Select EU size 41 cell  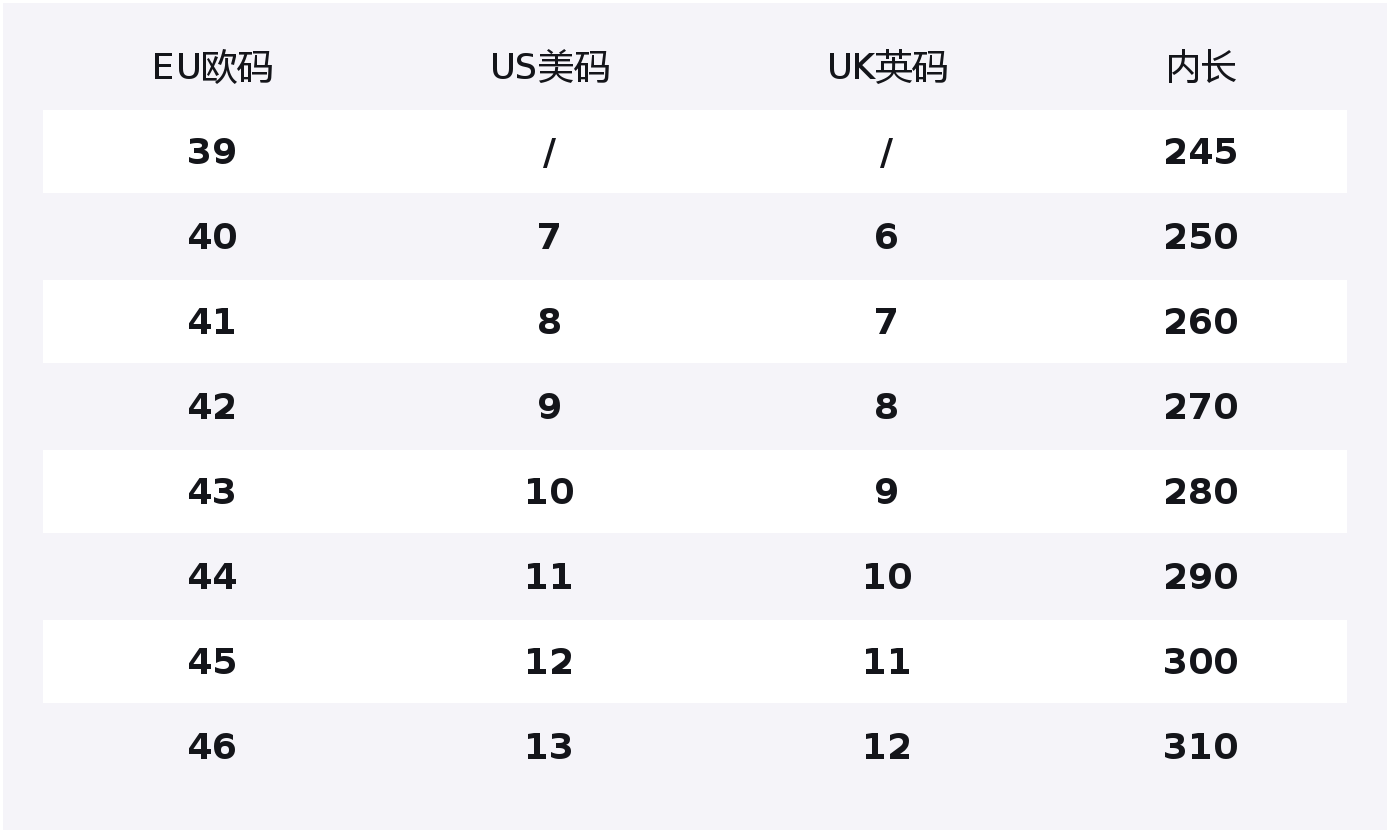tap(212, 322)
